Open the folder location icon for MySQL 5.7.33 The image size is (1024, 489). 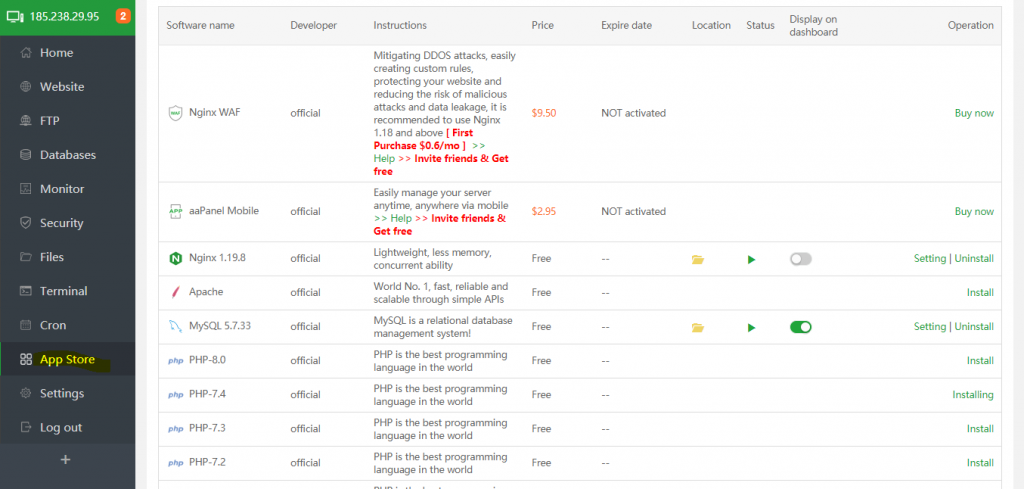698,327
